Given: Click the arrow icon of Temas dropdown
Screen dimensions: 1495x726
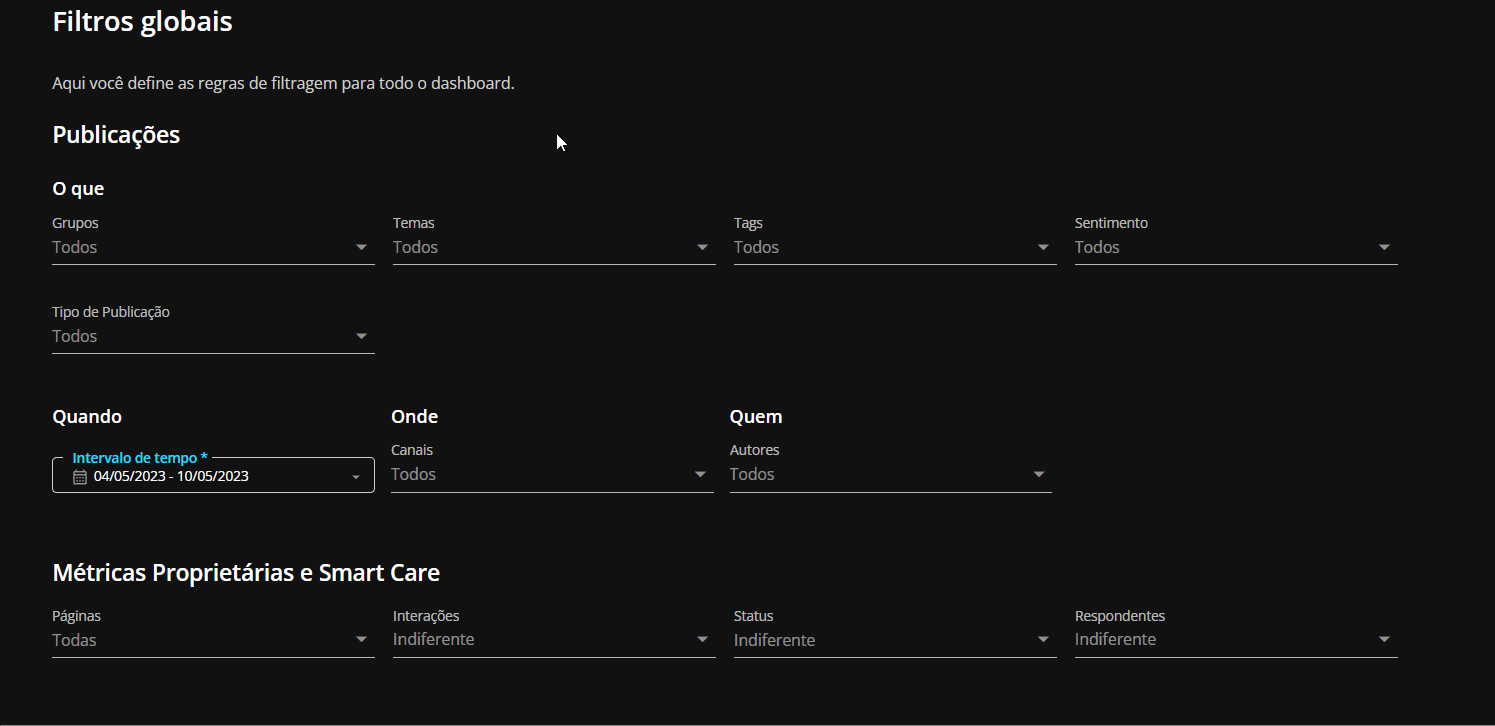Looking at the screenshot, I should (x=702, y=248).
